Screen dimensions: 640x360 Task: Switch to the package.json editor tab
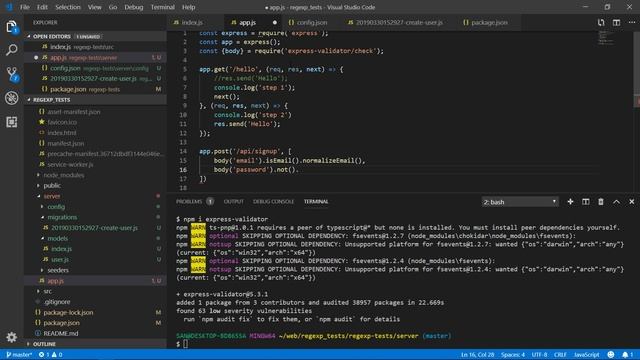click(x=489, y=23)
